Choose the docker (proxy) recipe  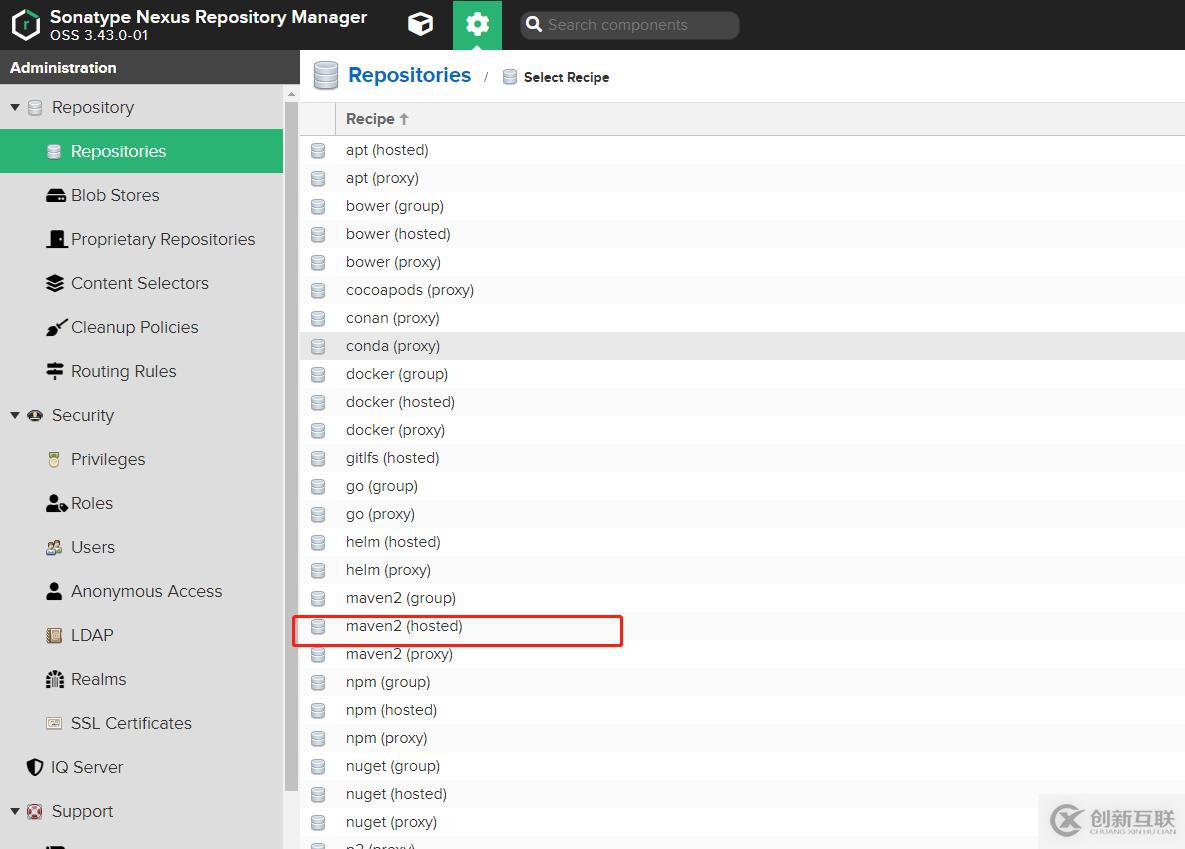click(742, 430)
